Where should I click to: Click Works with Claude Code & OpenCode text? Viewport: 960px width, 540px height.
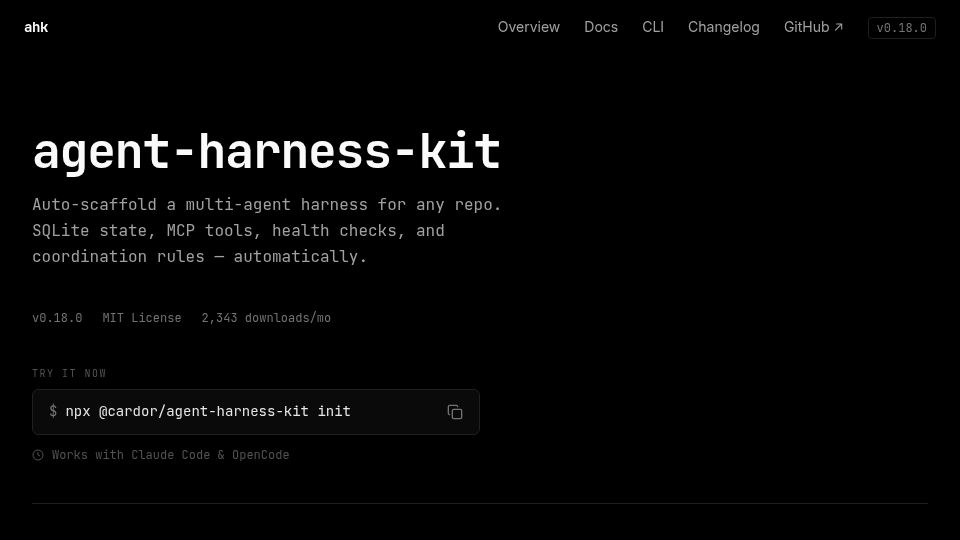click(170, 455)
